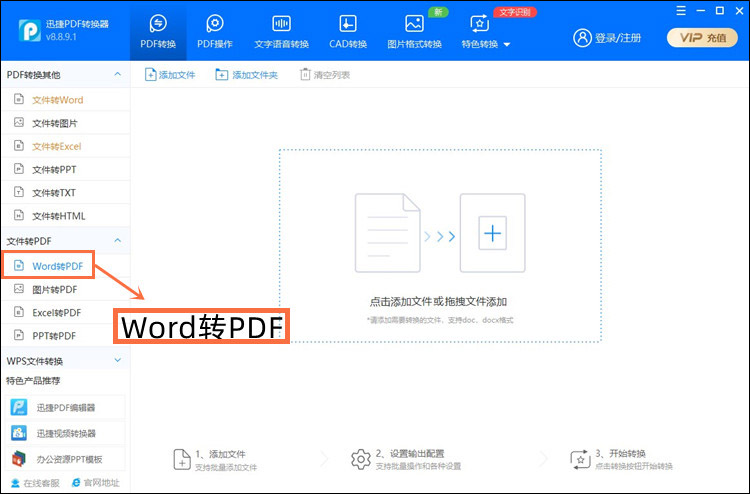Click the plus box to add file
This screenshot has width=750, height=494.
492,233
